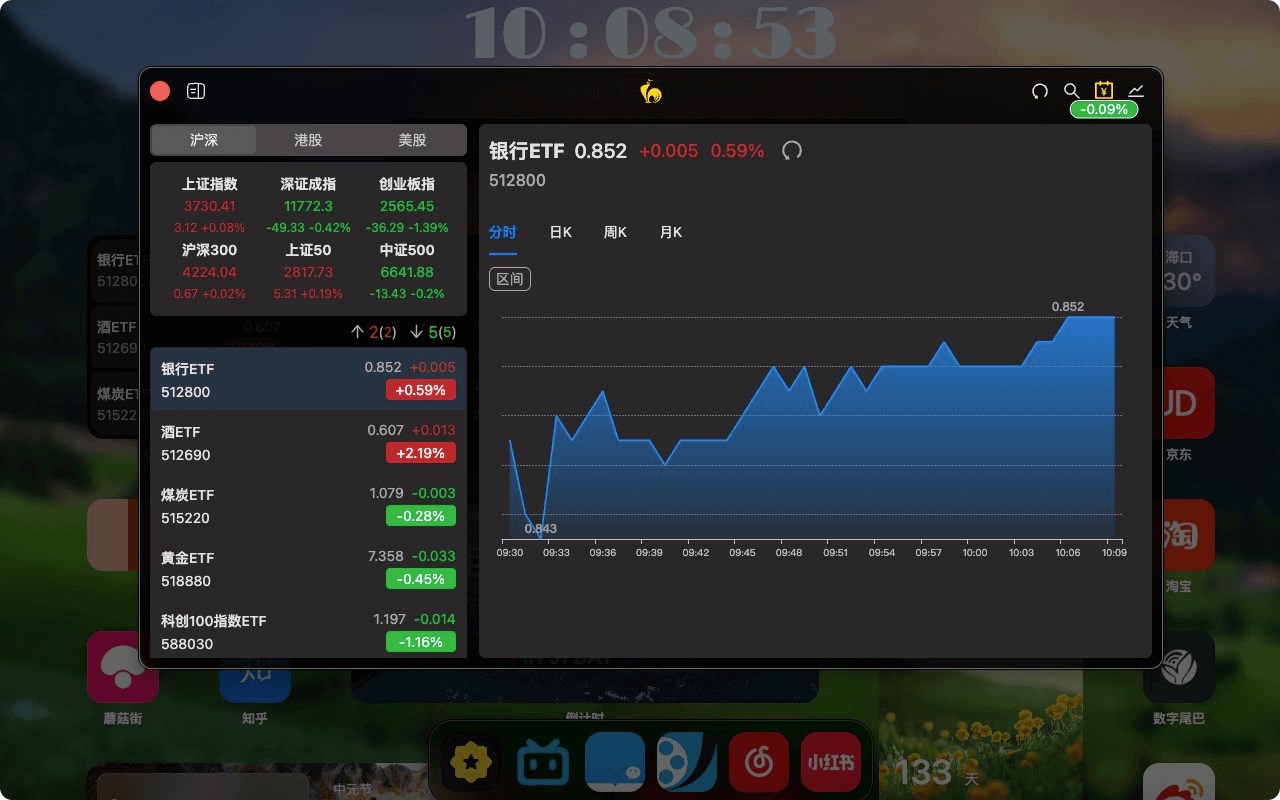Toggle the -1.16% badge on 科创100指数ETF
This screenshot has width=1280, height=800.
pos(421,642)
